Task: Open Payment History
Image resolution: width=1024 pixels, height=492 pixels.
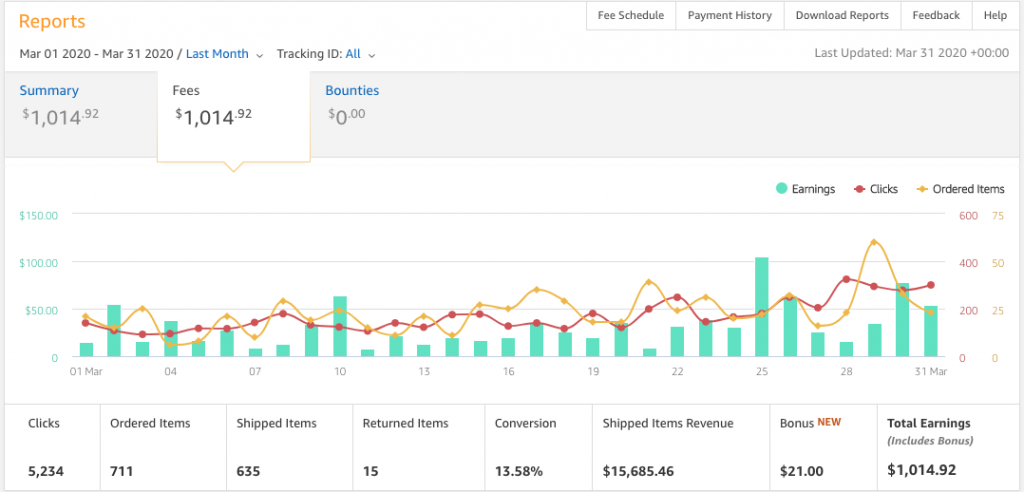Action: 730,16
